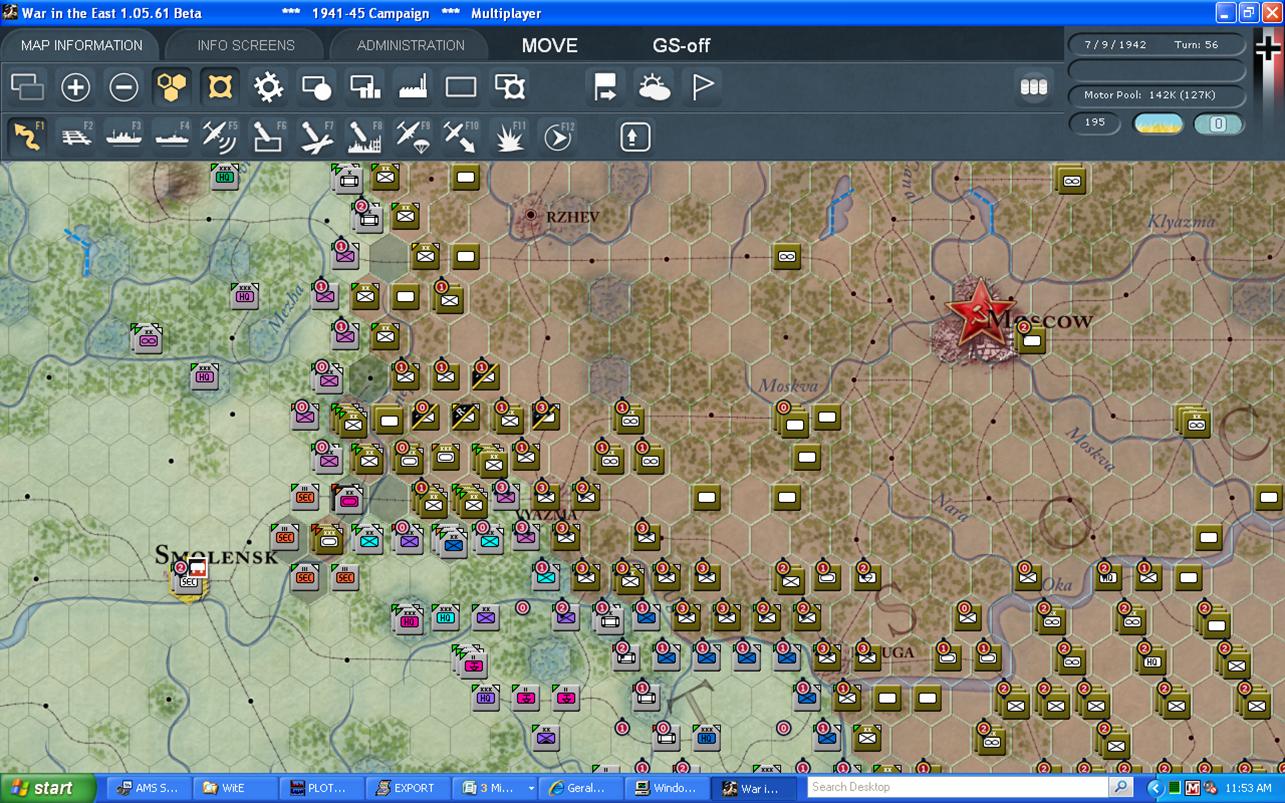The height and width of the screenshot is (803, 1285).
Task: Select the F1 move mode icon
Action: pyautogui.click(x=28, y=137)
